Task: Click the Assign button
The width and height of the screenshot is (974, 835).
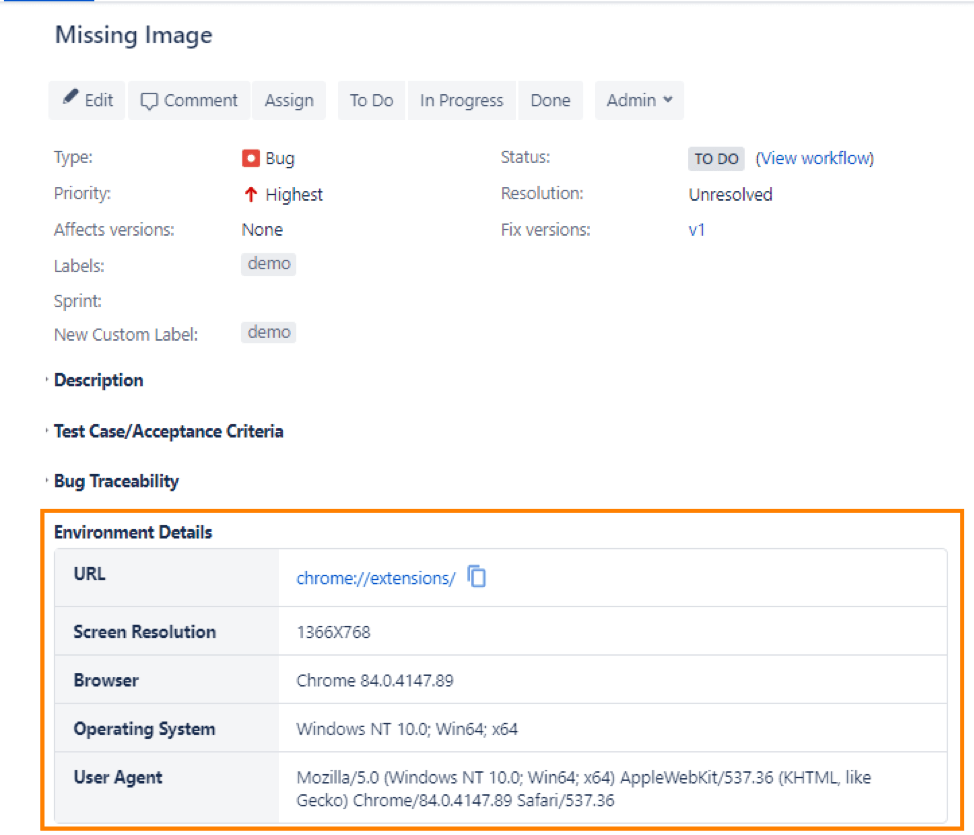Action: point(289,100)
